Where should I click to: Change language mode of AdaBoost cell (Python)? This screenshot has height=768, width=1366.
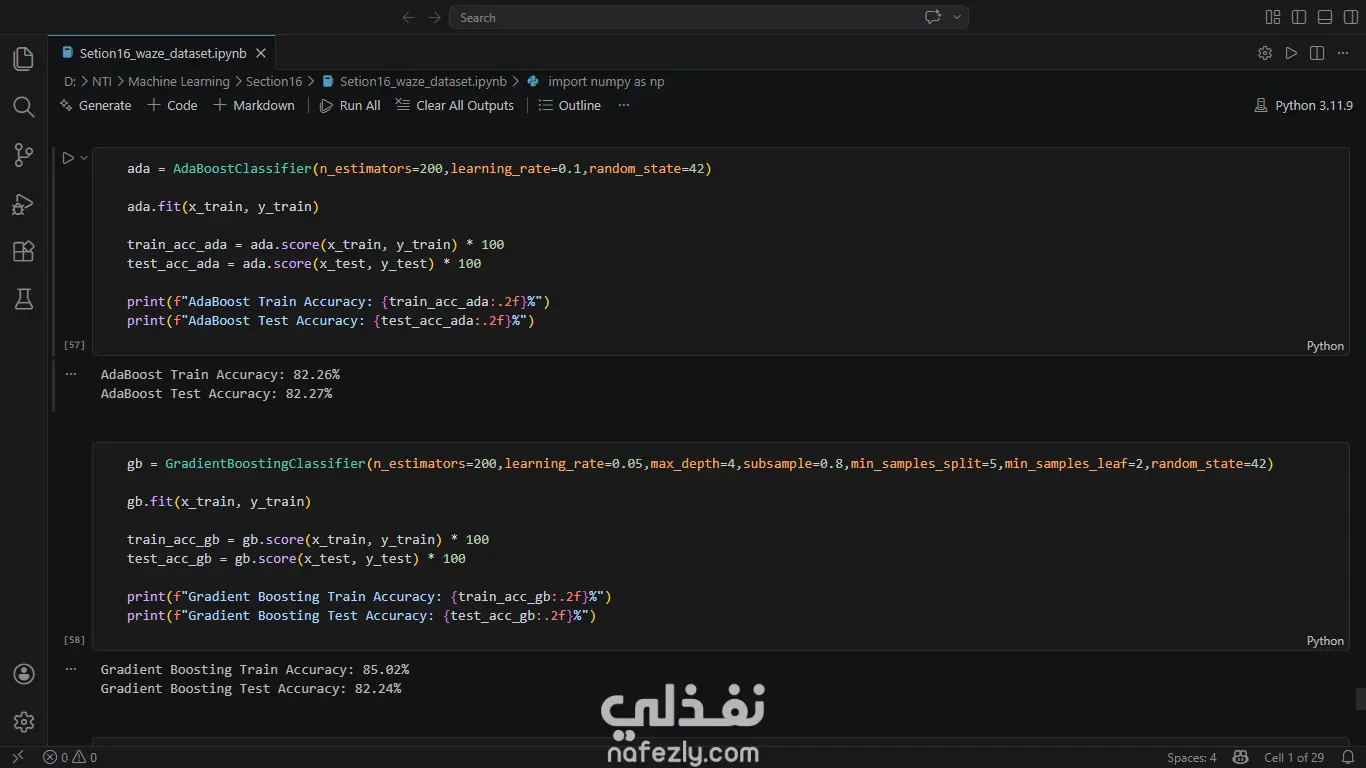1325,345
